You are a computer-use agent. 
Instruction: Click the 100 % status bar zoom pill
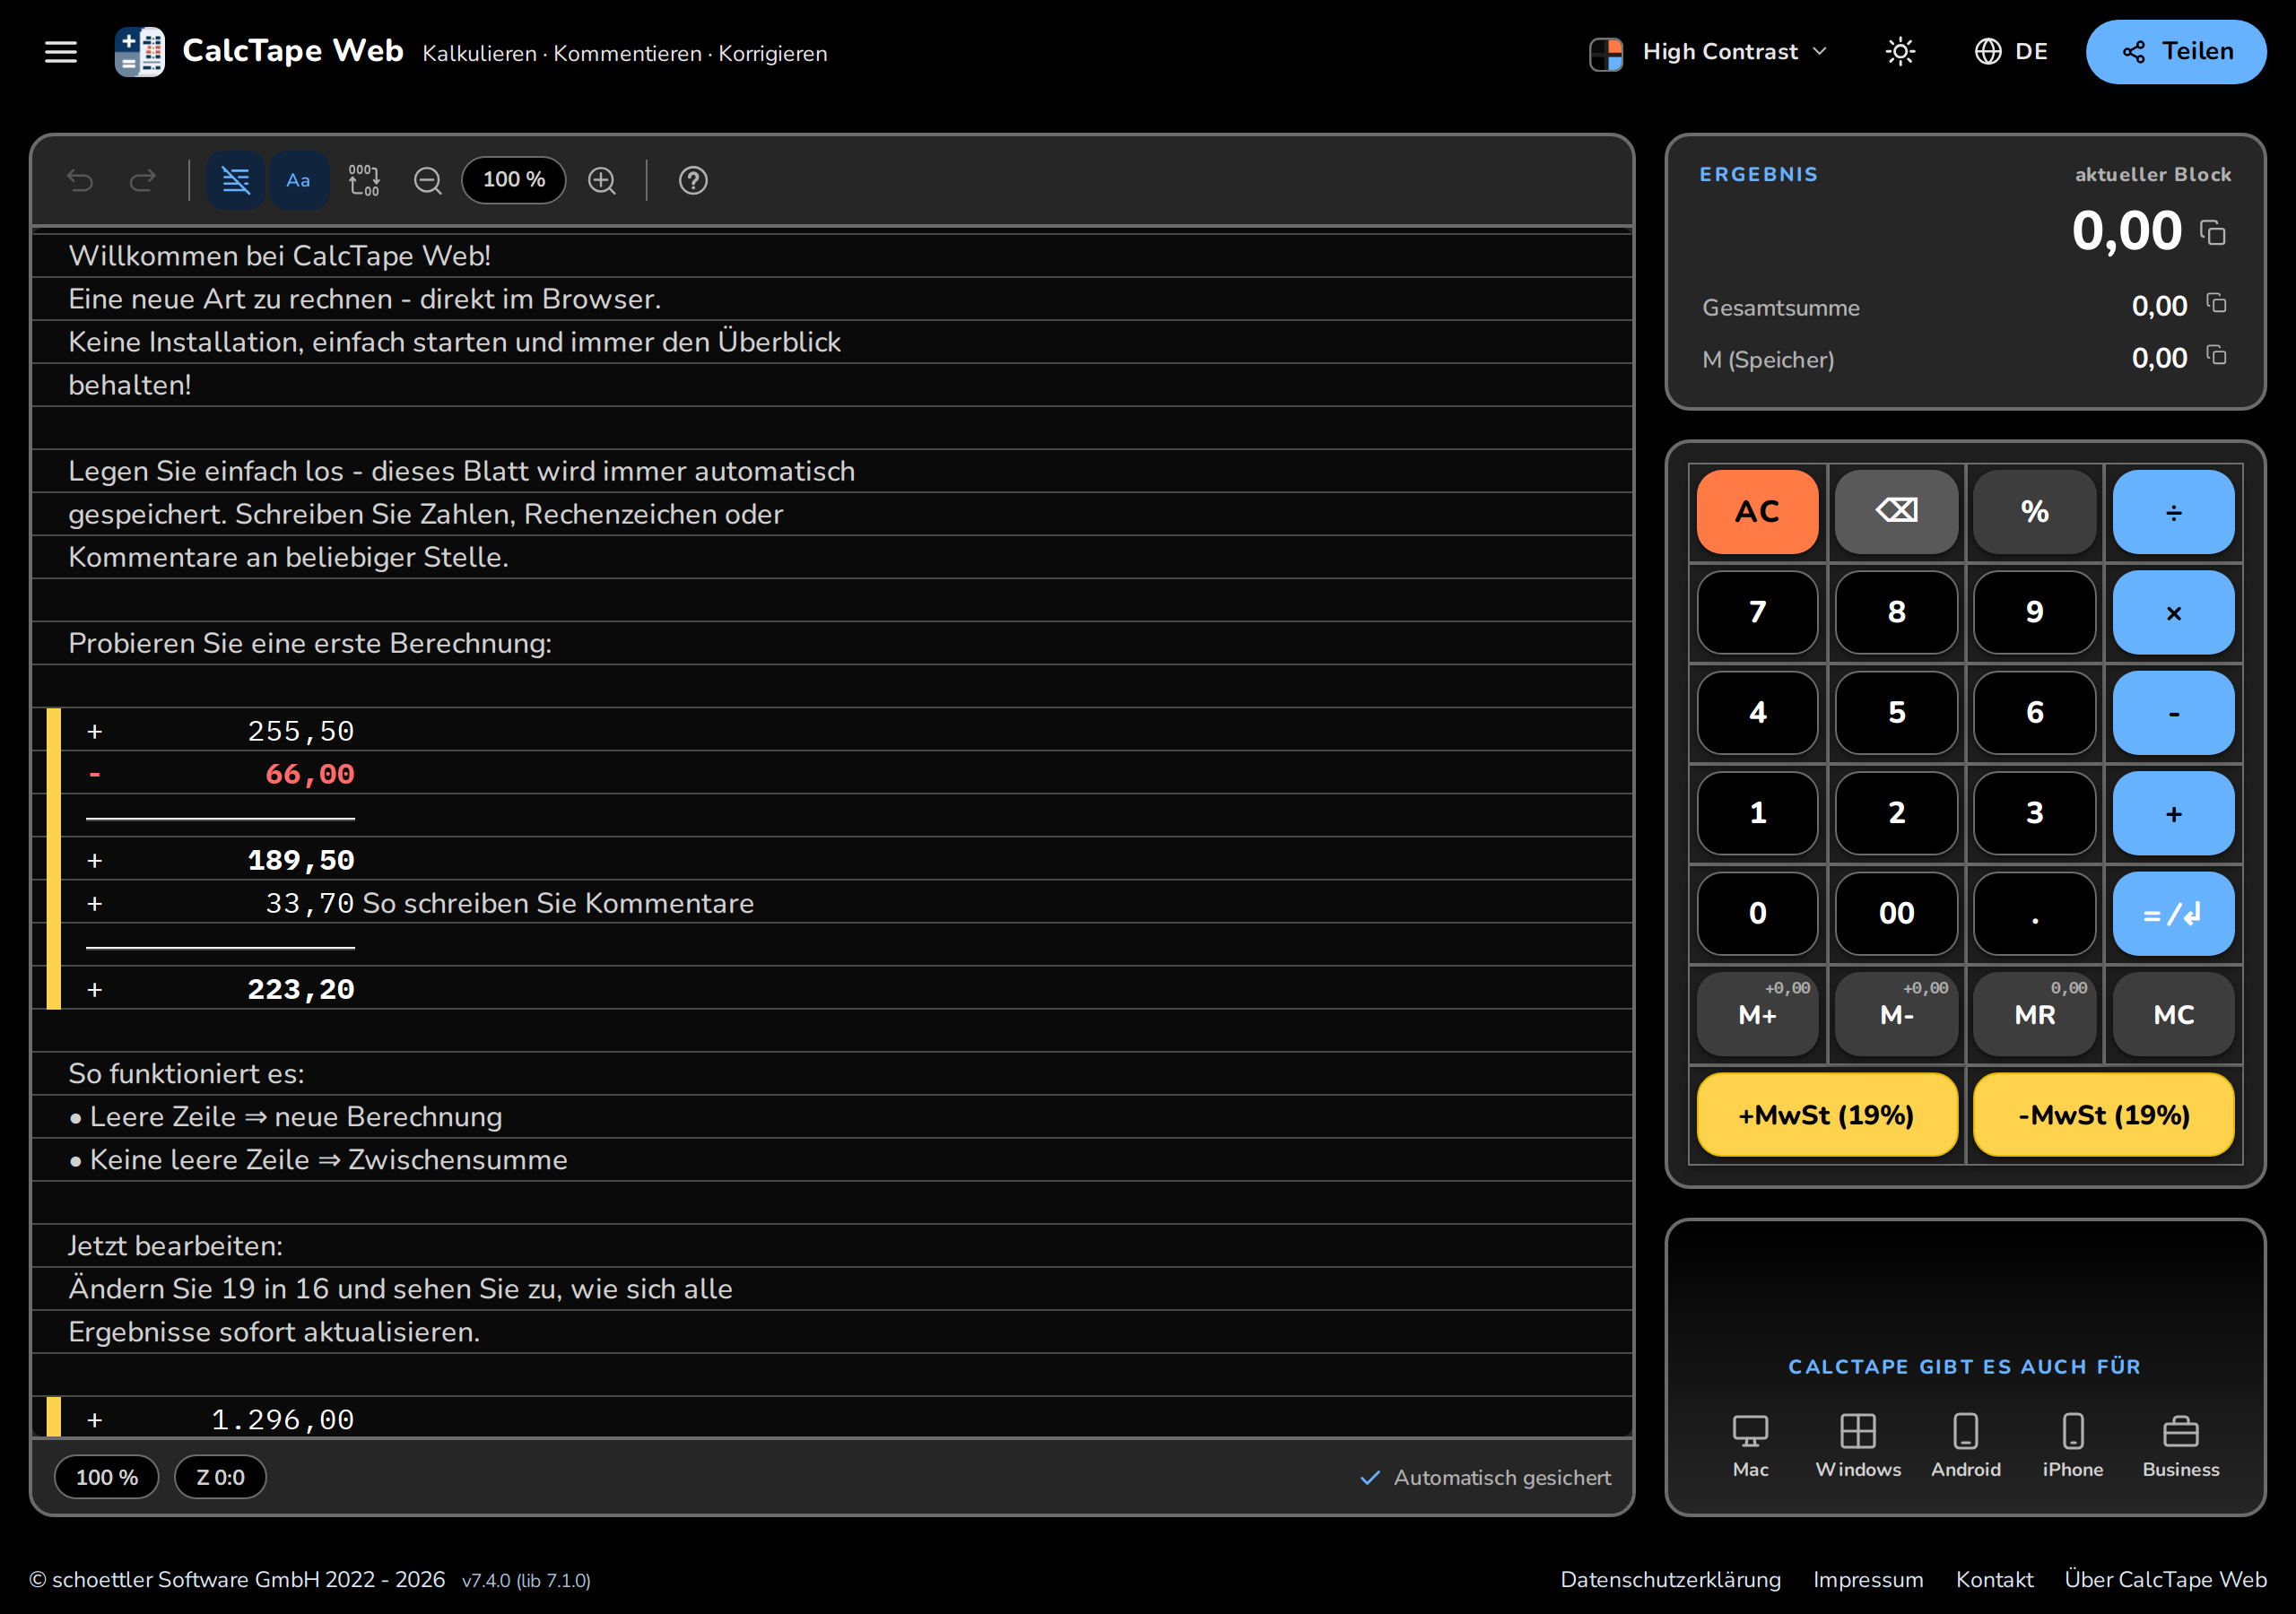106,1477
